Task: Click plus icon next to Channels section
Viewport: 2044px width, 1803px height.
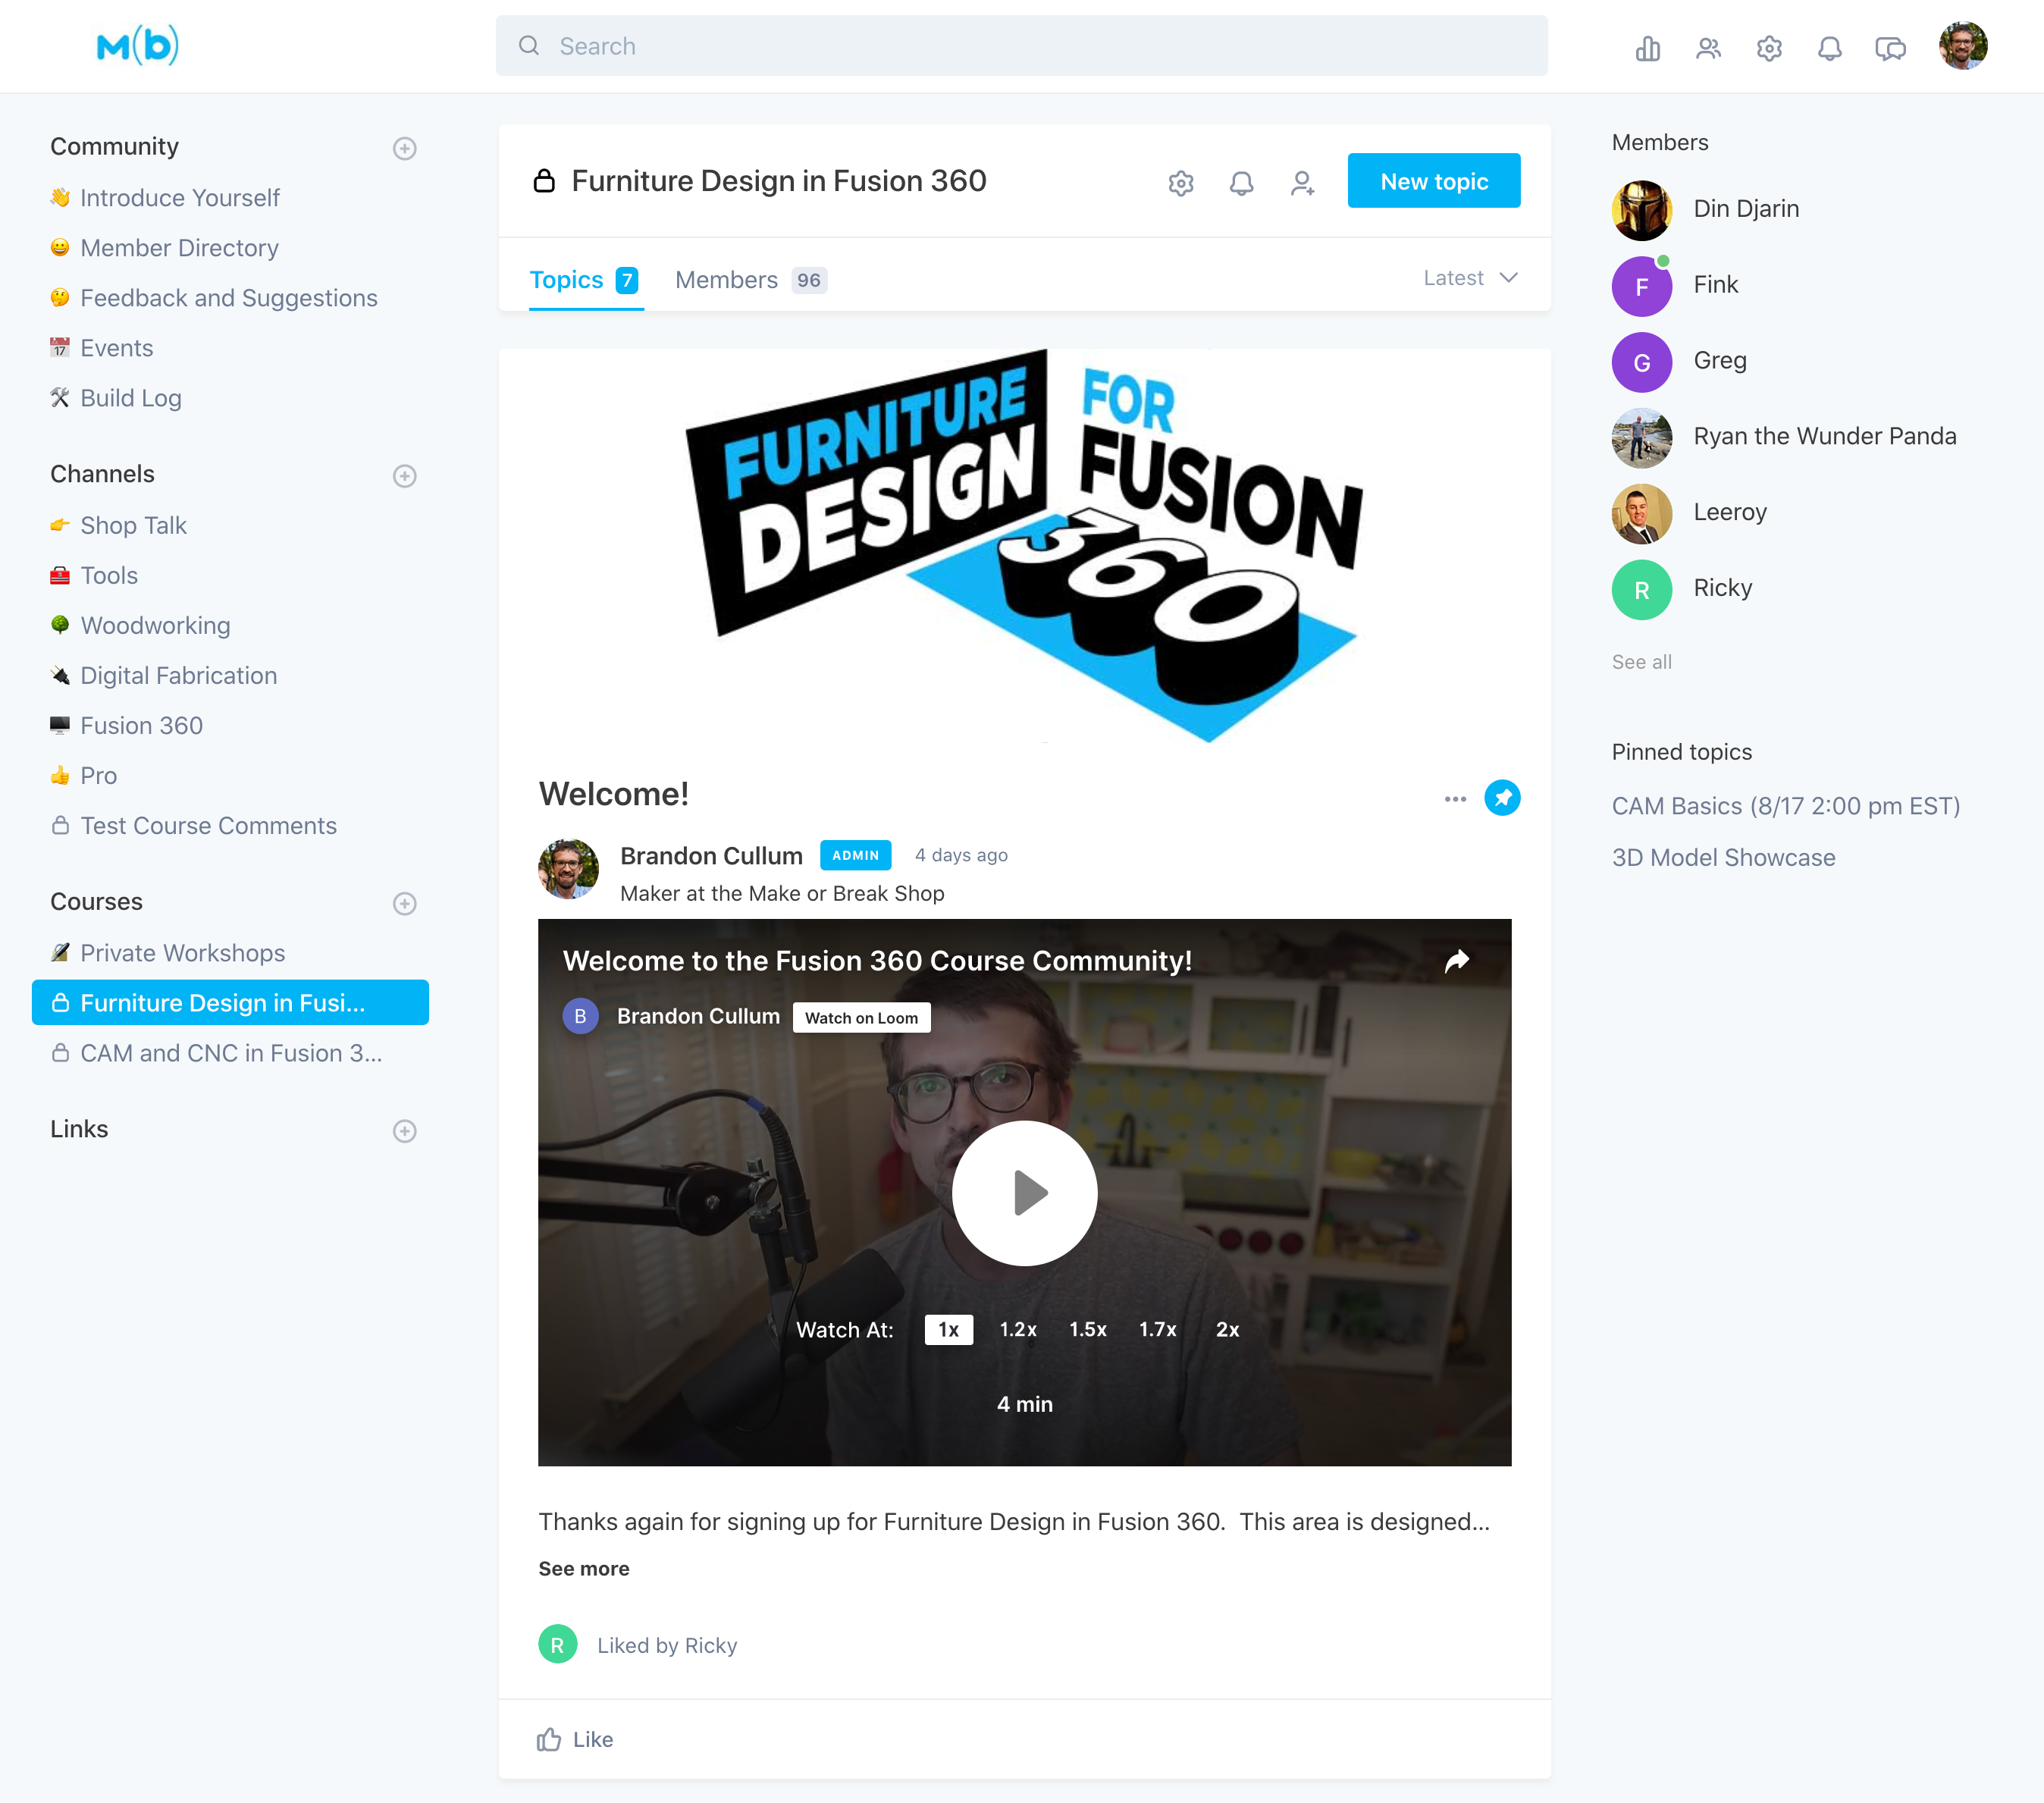Action: [404, 476]
